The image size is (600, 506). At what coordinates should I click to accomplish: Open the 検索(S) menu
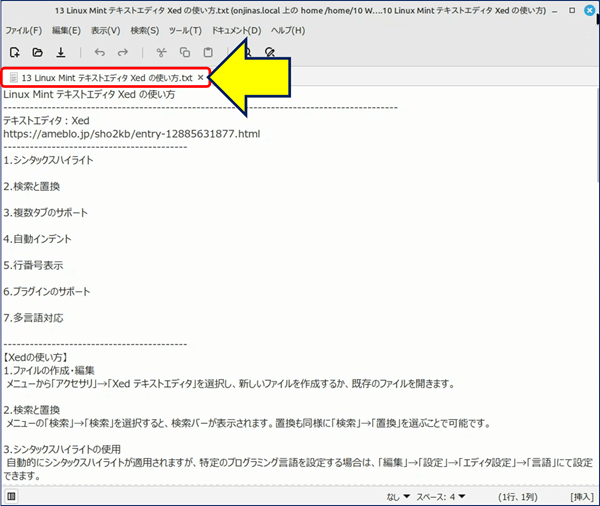pyautogui.click(x=145, y=31)
